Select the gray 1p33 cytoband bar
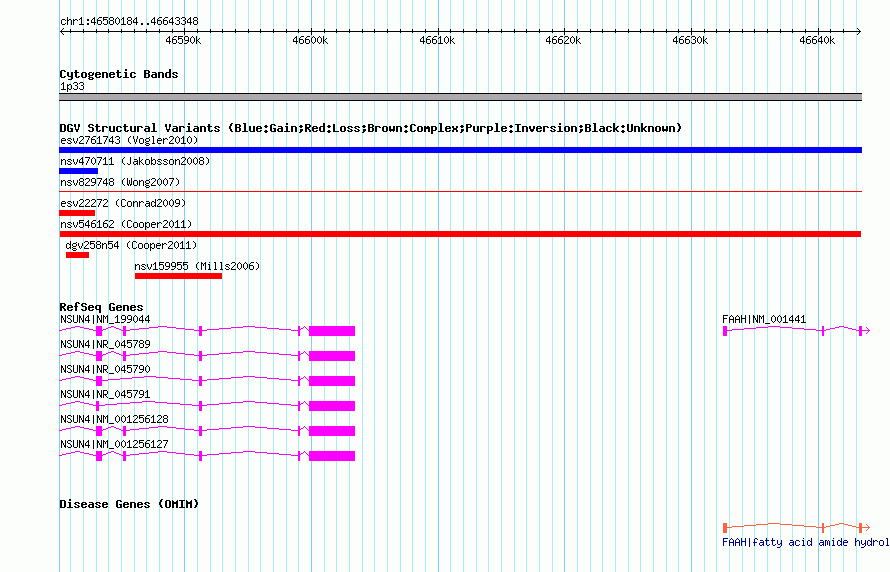Screen dimensions: 890x572 tap(460, 97)
